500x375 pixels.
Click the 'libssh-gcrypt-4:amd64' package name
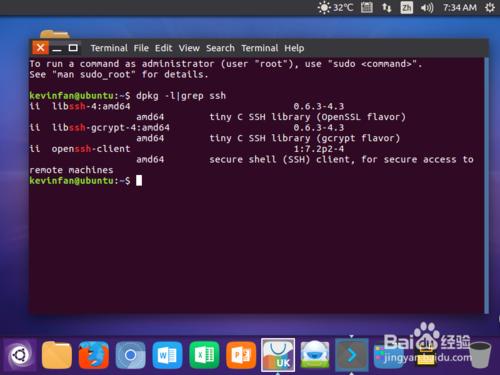coord(111,128)
